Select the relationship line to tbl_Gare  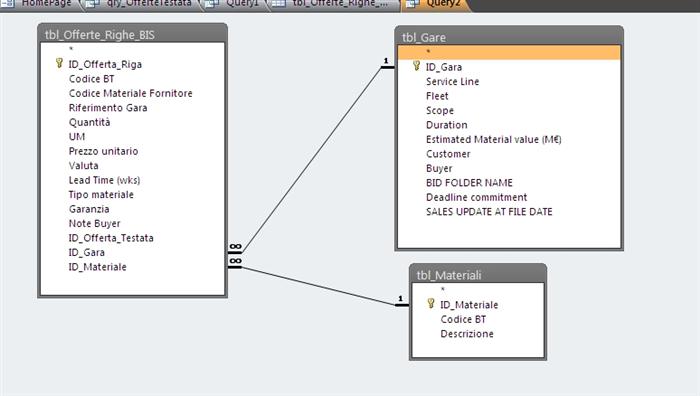coord(312,159)
